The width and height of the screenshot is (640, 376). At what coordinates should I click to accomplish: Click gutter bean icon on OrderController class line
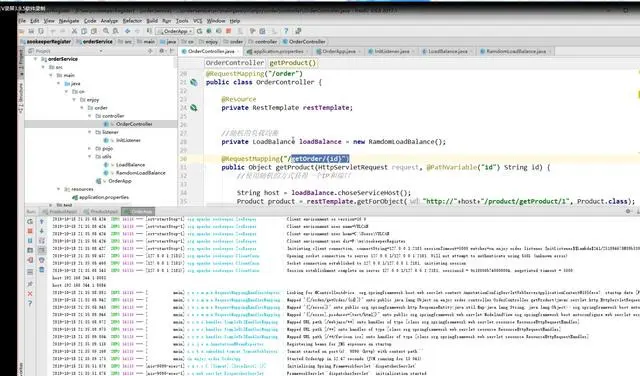click(194, 82)
